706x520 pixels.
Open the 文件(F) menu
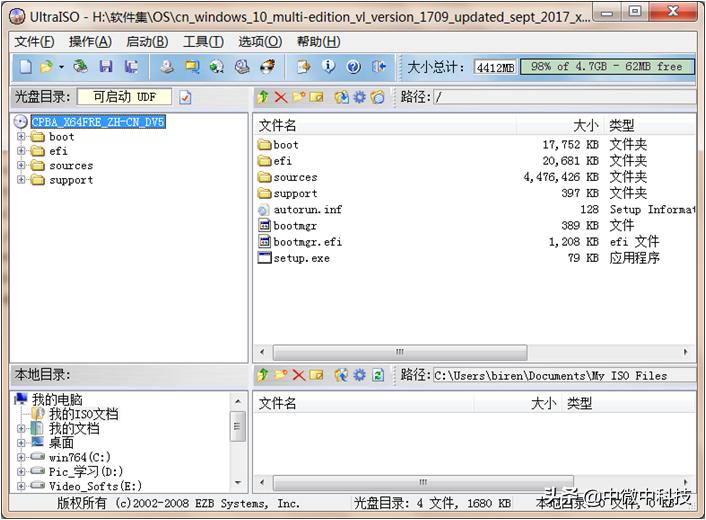[34, 42]
